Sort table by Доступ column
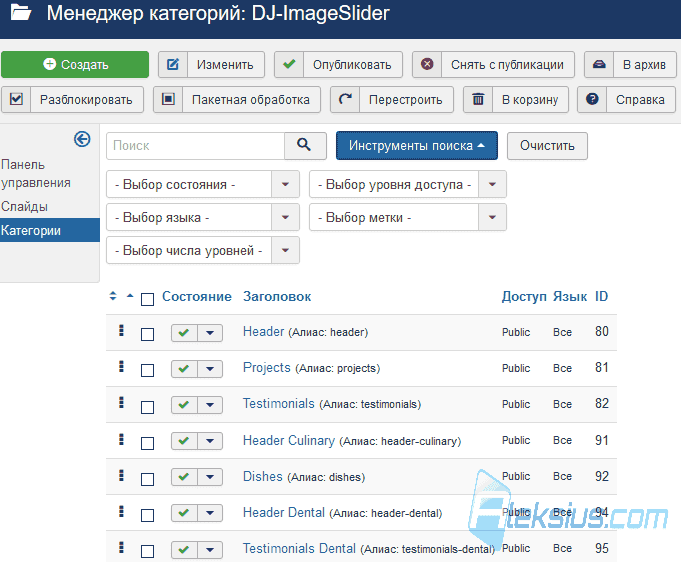The height and width of the screenshot is (562, 681). click(524, 297)
